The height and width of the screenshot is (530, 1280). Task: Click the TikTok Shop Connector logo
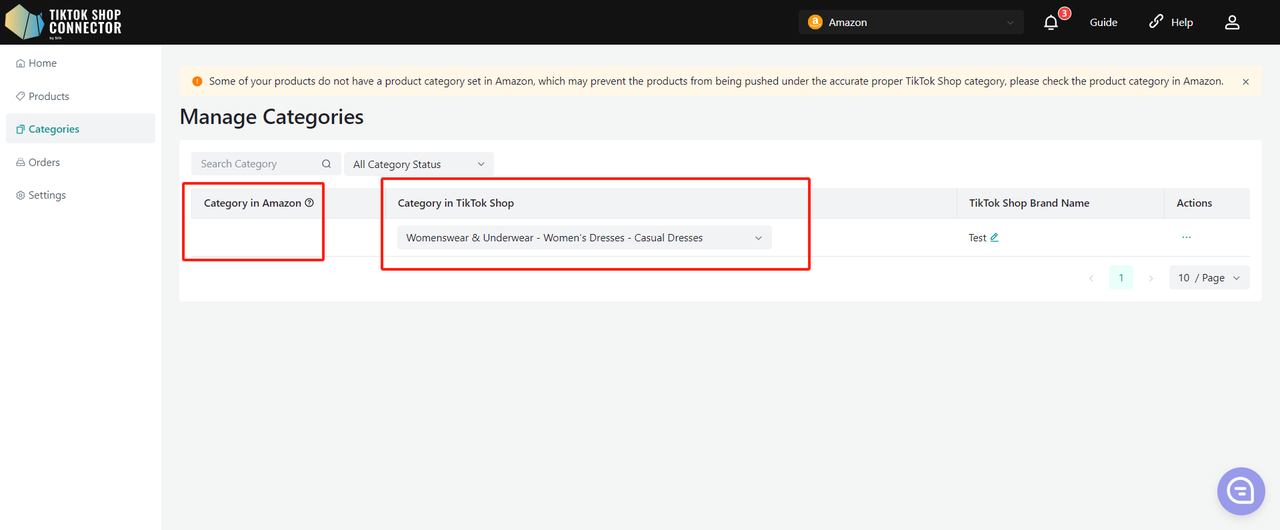[64, 21]
